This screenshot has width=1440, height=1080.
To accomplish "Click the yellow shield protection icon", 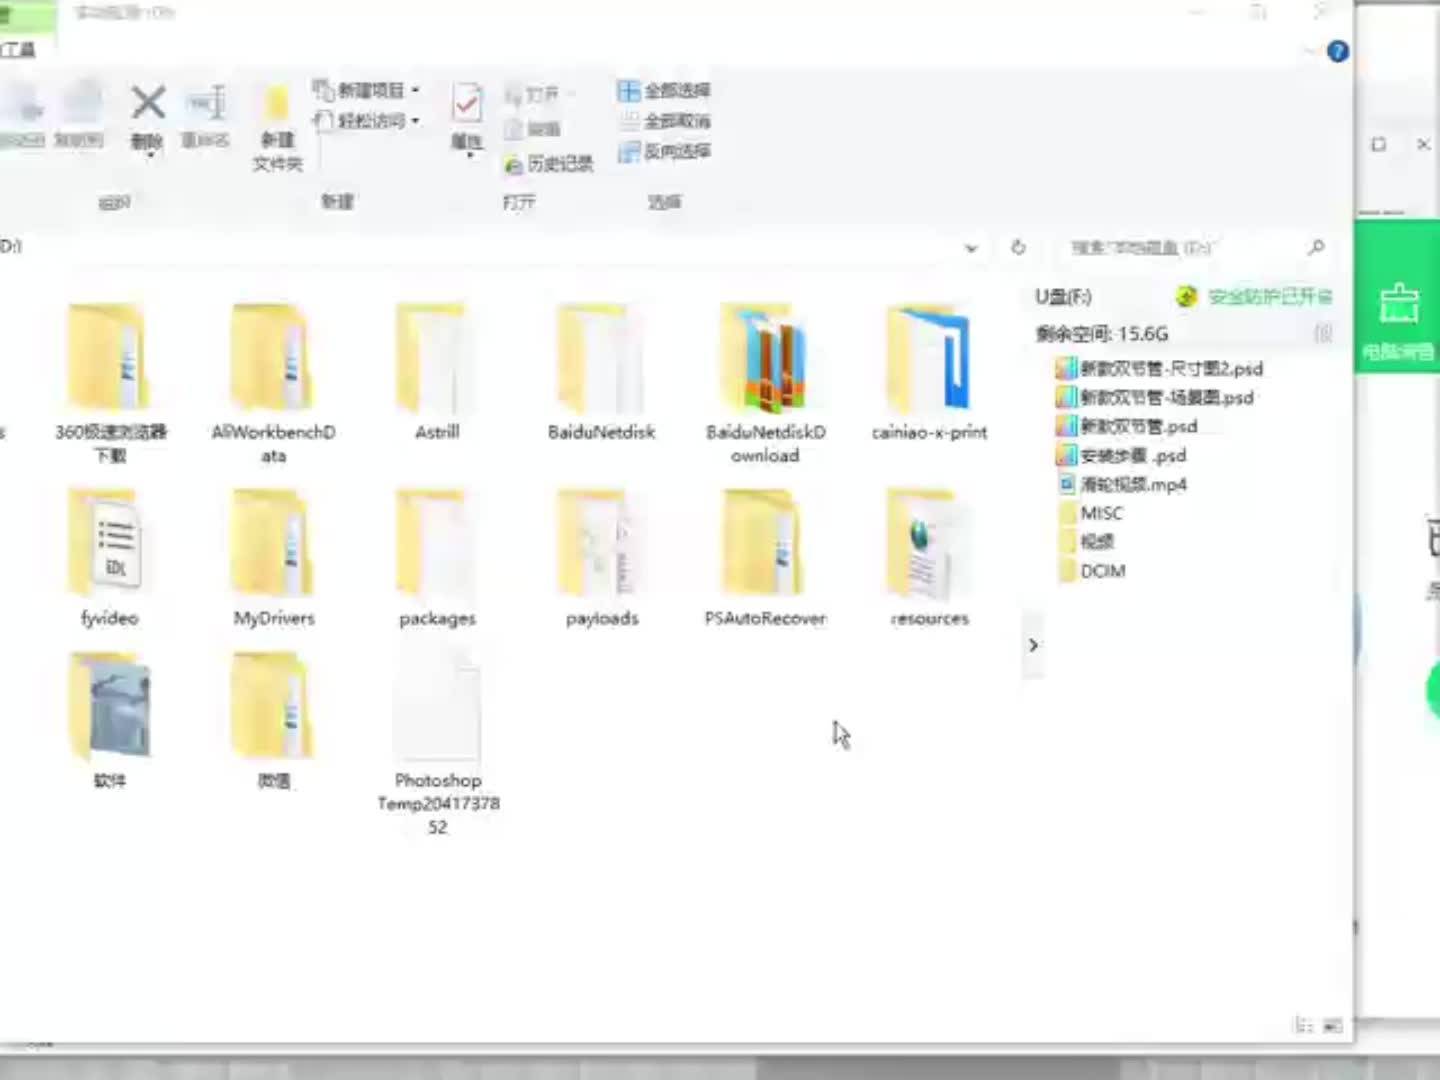I will [x=1186, y=297].
